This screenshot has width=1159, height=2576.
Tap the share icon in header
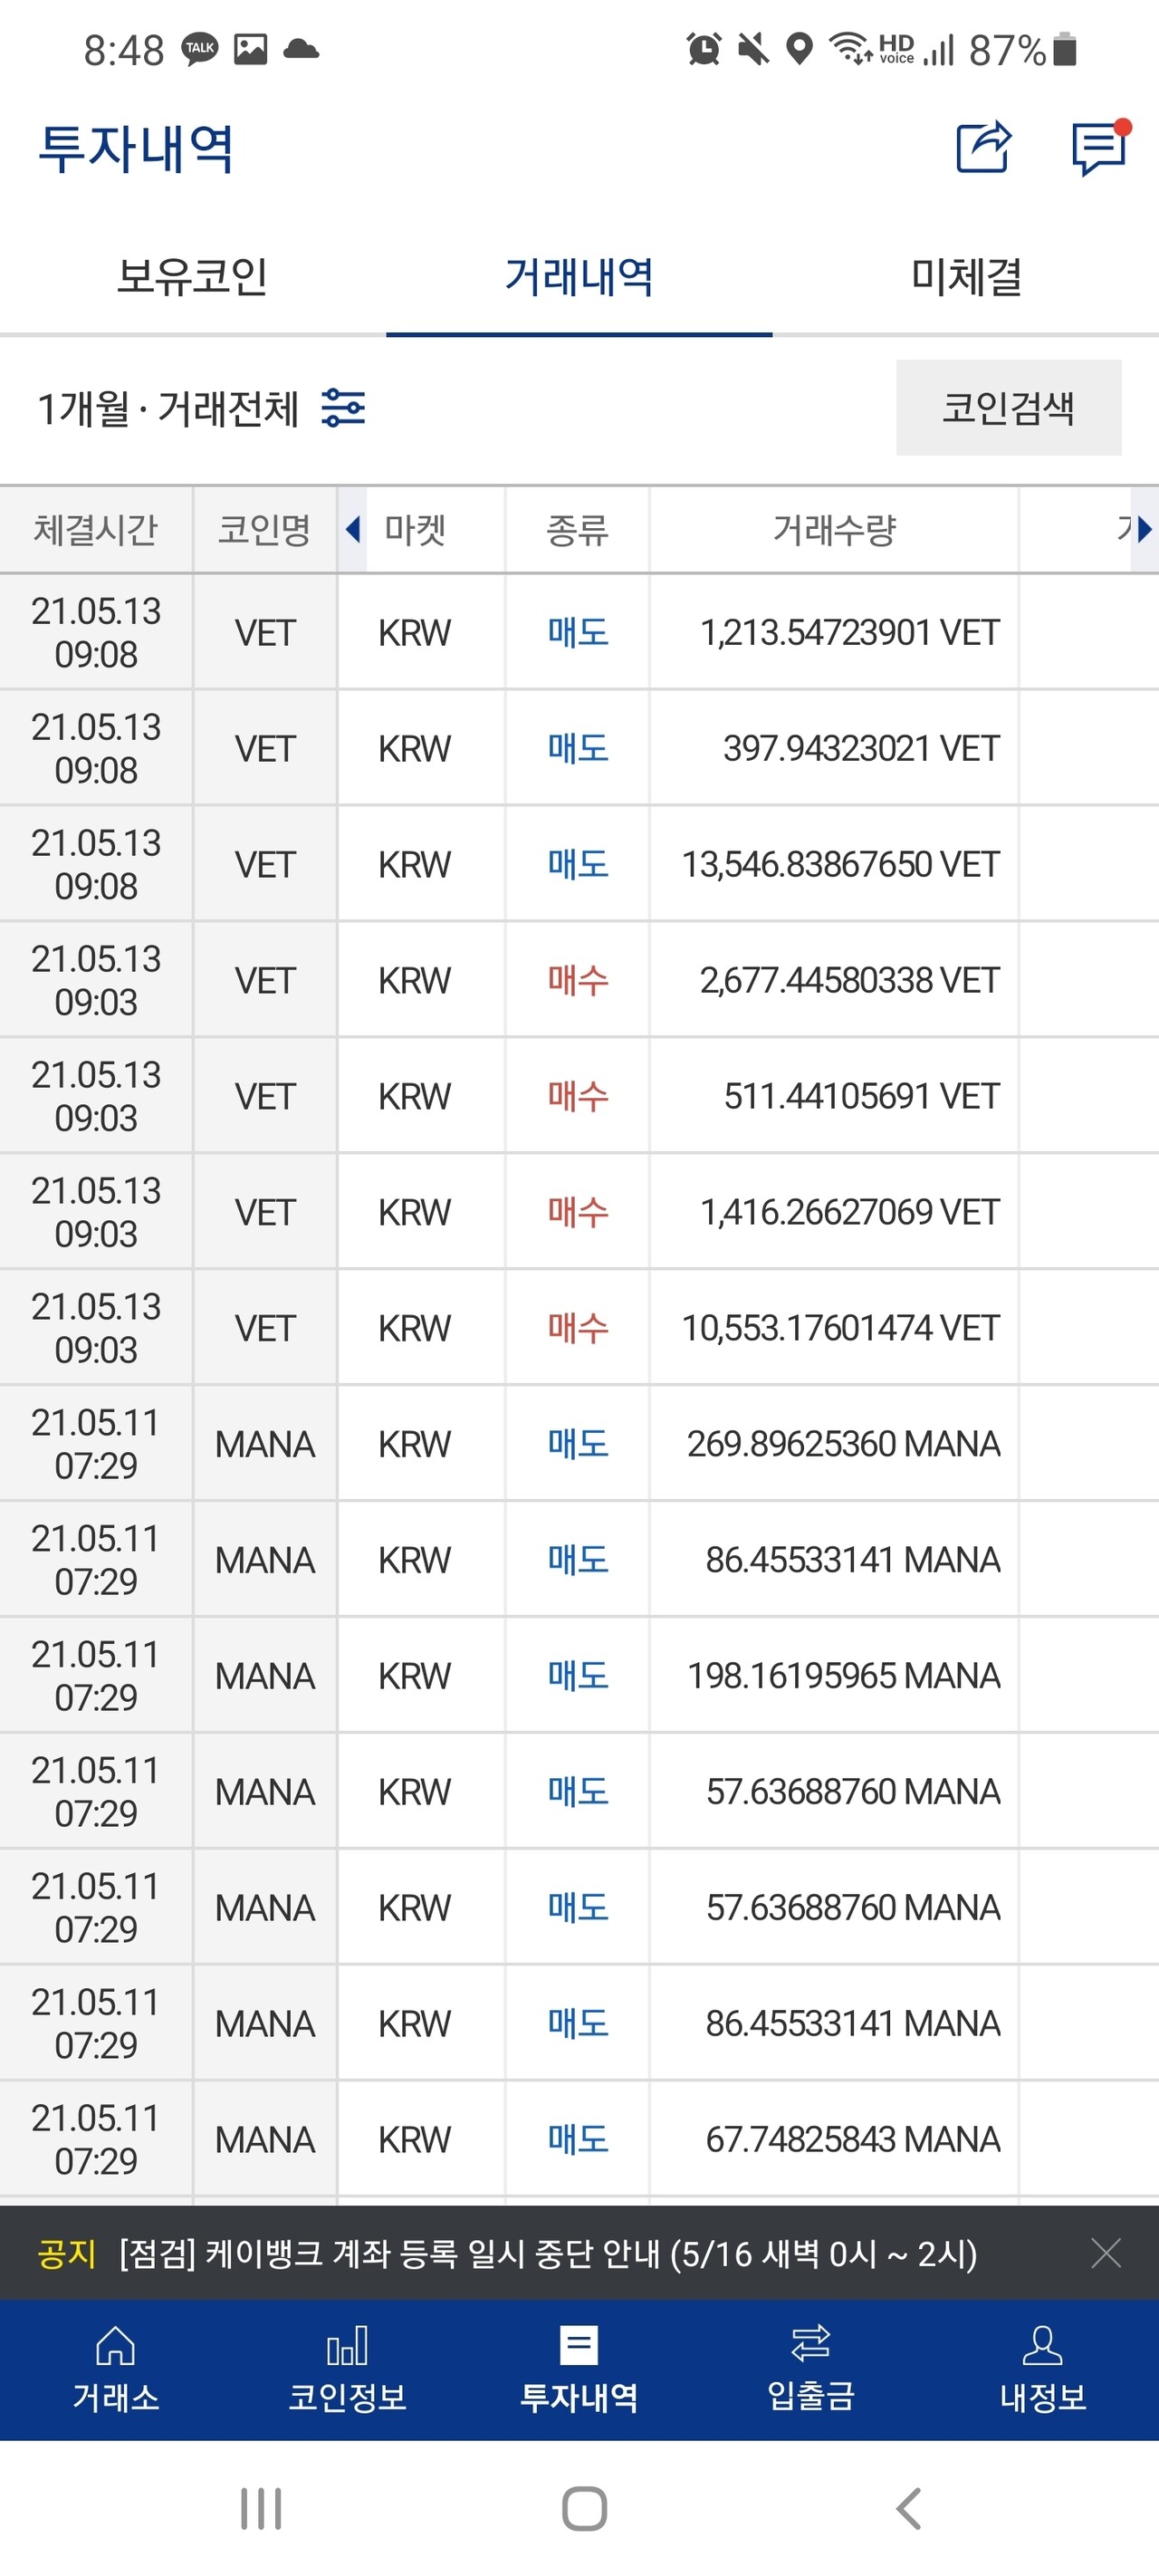click(983, 148)
